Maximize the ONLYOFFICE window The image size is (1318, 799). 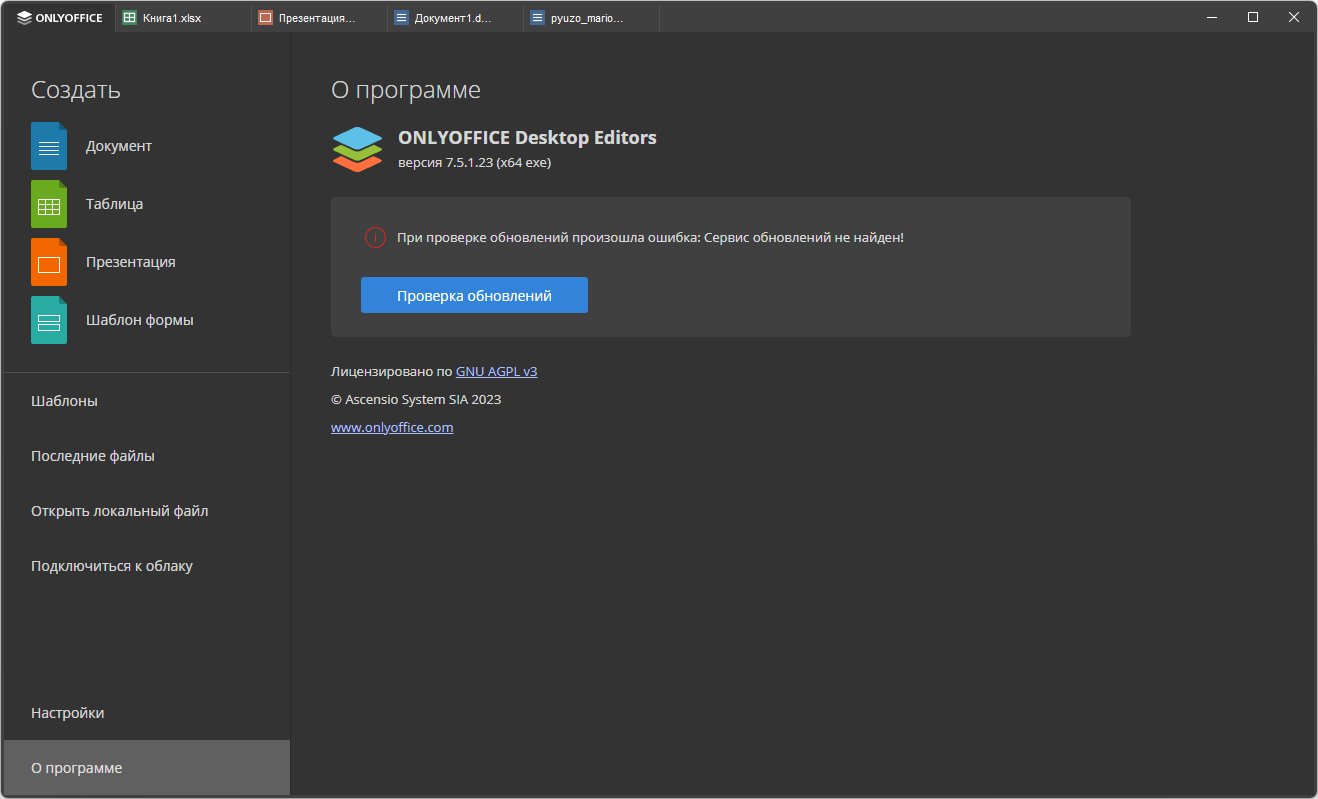(1252, 17)
